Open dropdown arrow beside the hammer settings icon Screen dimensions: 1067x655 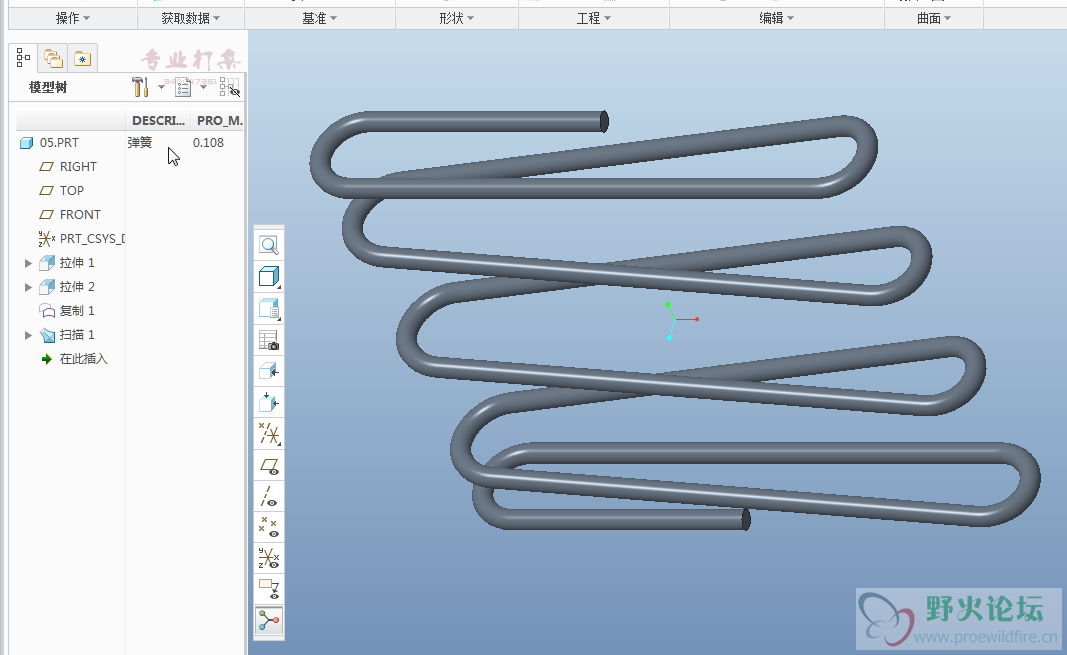[161, 87]
